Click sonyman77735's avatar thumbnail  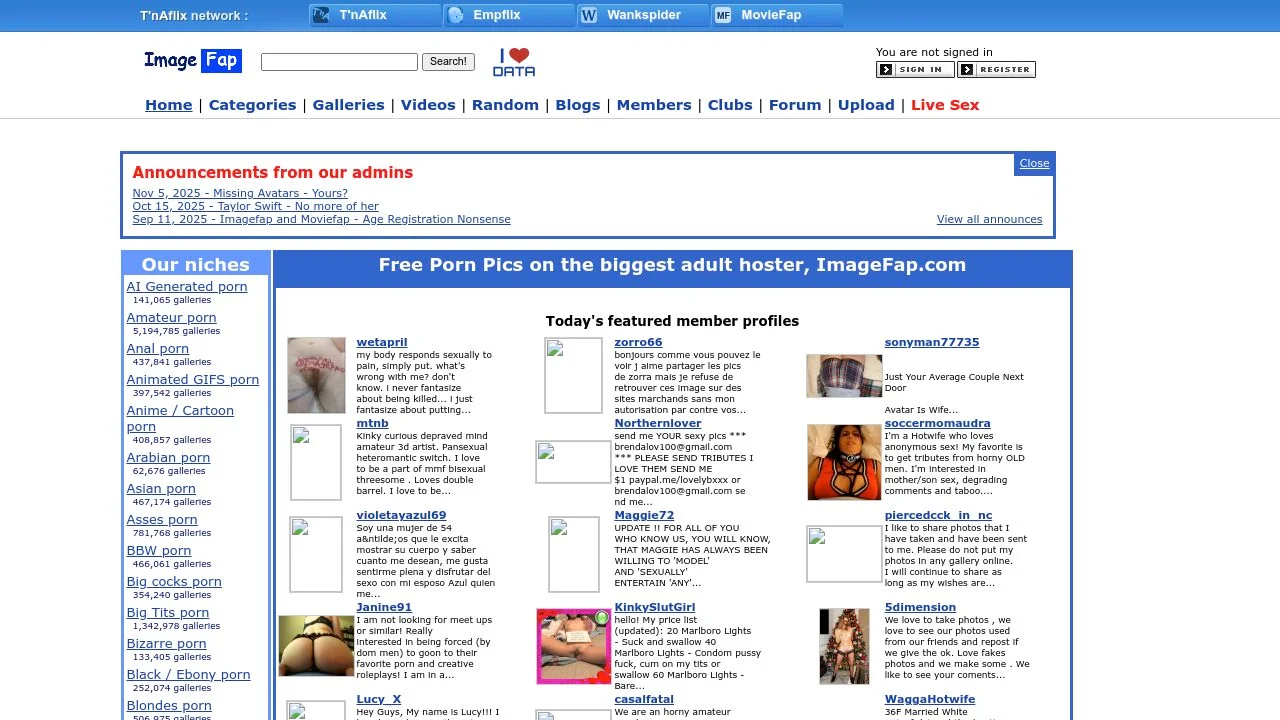click(843, 375)
